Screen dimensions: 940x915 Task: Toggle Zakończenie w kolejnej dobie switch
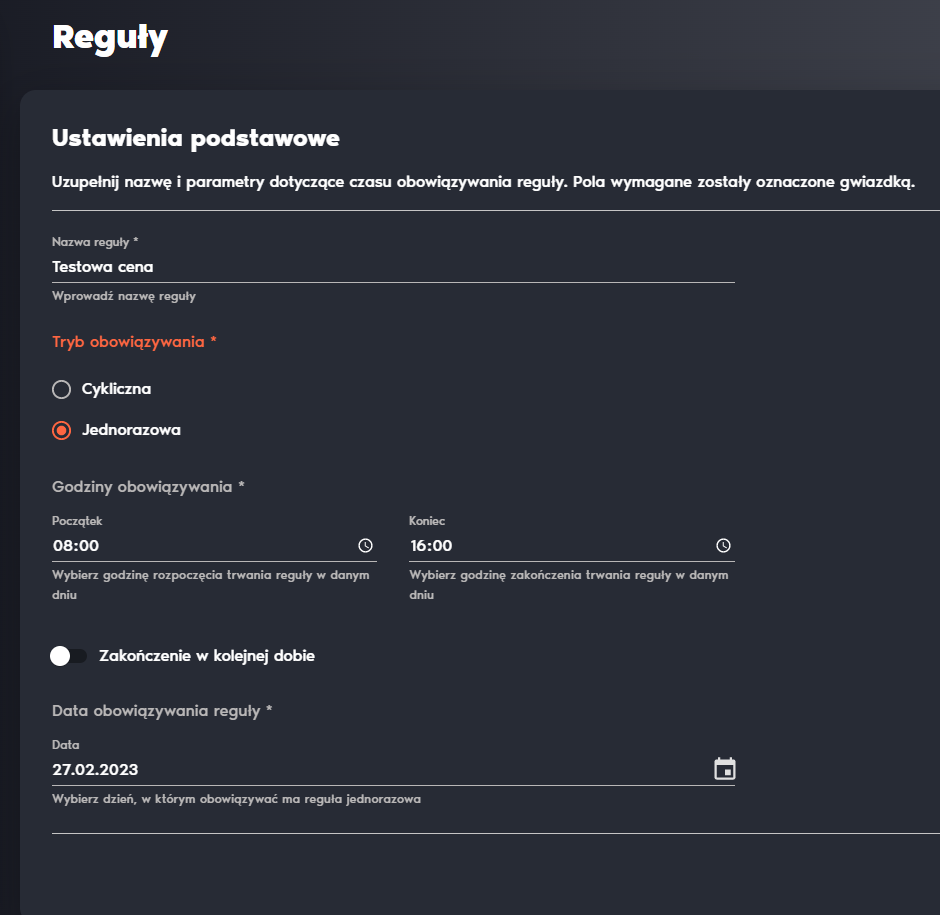click(68, 656)
